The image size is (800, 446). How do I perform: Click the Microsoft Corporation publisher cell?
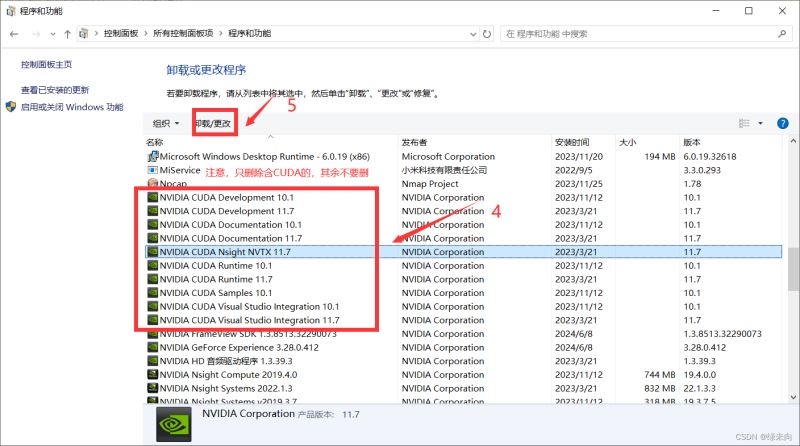point(448,157)
